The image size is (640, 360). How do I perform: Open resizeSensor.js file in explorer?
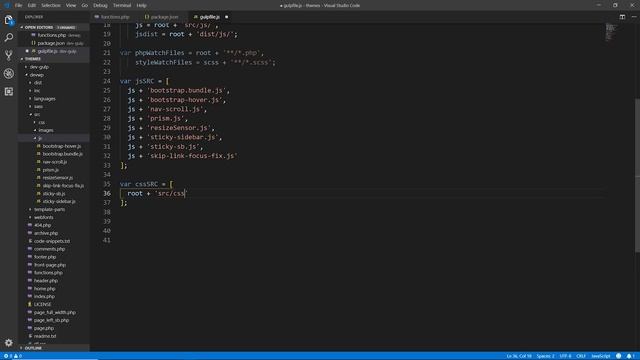click(53, 178)
